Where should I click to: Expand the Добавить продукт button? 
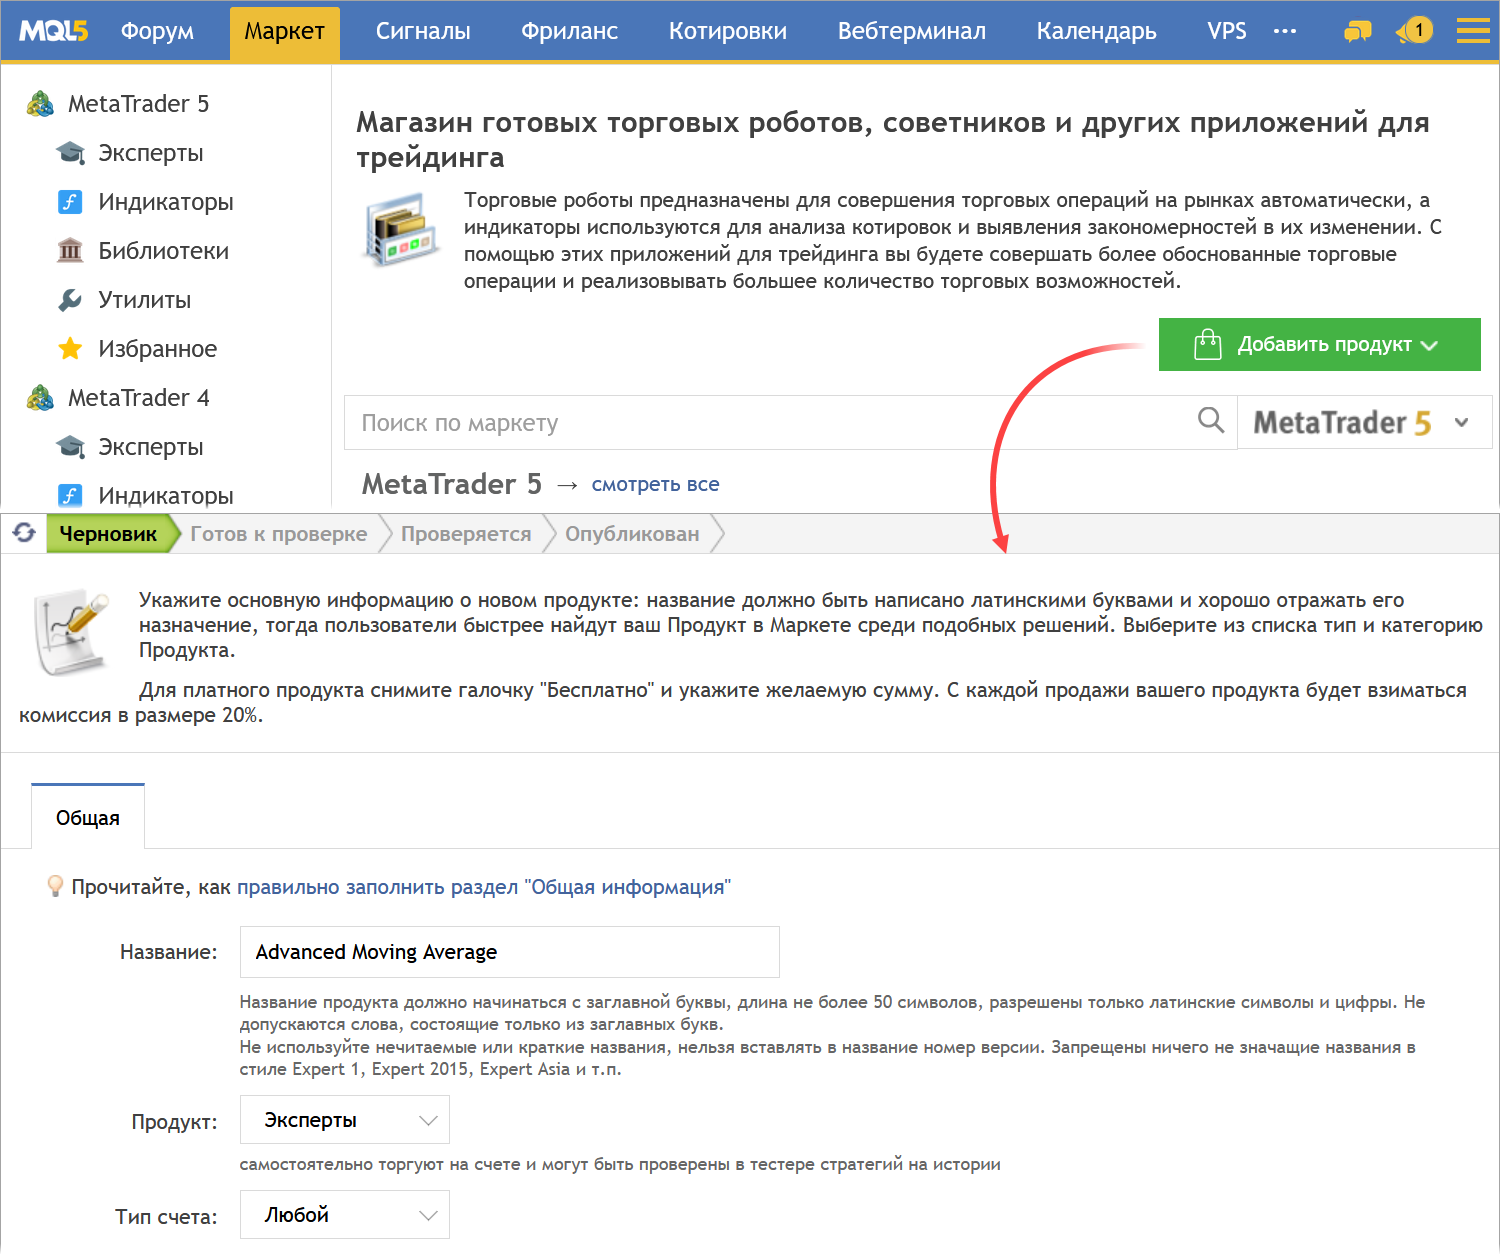[x=1320, y=344]
